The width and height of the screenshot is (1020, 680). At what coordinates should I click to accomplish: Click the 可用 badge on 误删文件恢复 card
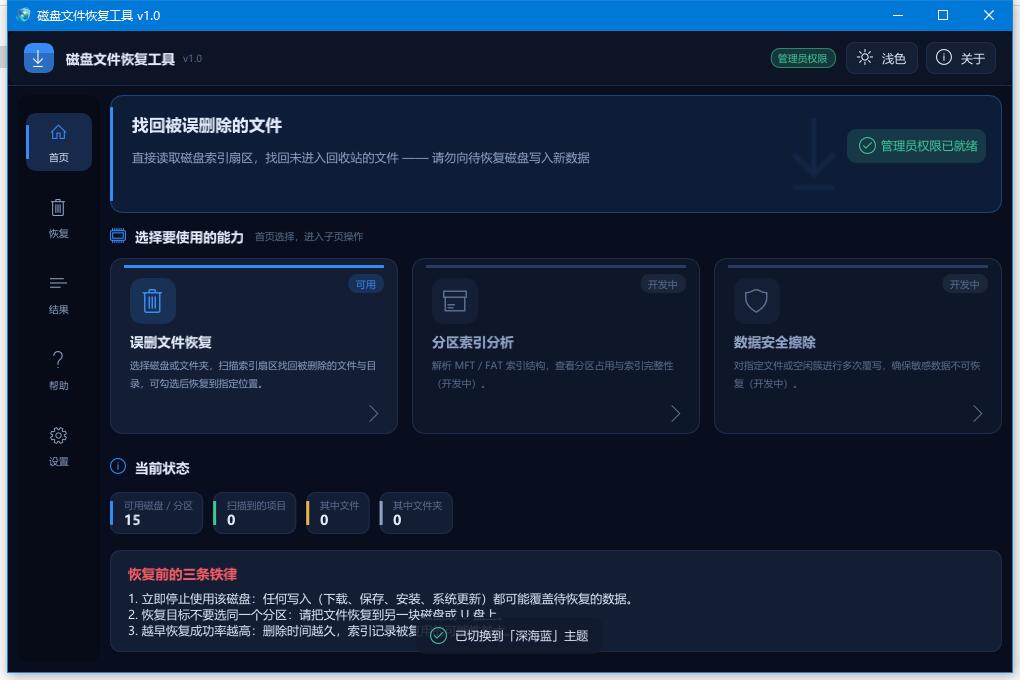(366, 284)
